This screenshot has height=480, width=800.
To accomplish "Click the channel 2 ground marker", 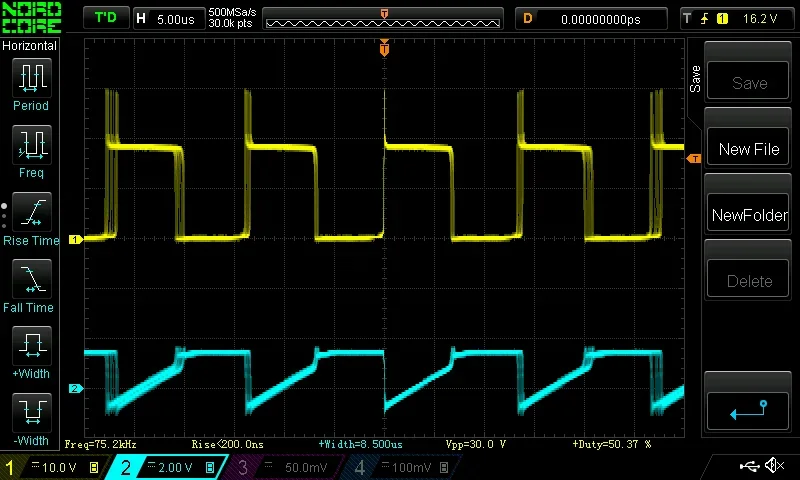I will click(x=76, y=388).
